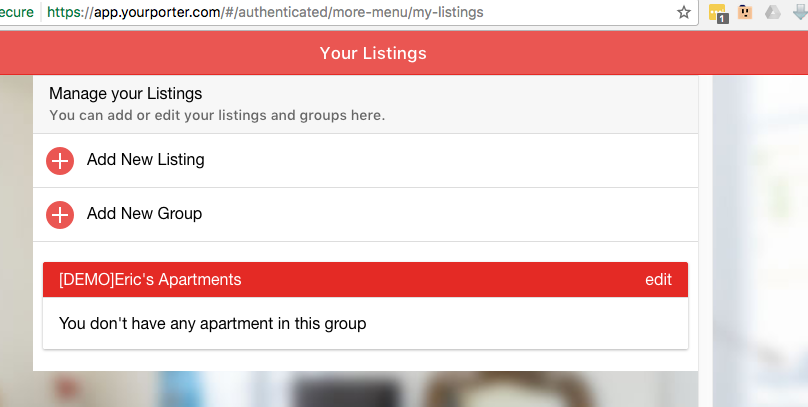808x407 pixels.
Task: Open the yellow password extension with badge
Action: tap(717, 12)
